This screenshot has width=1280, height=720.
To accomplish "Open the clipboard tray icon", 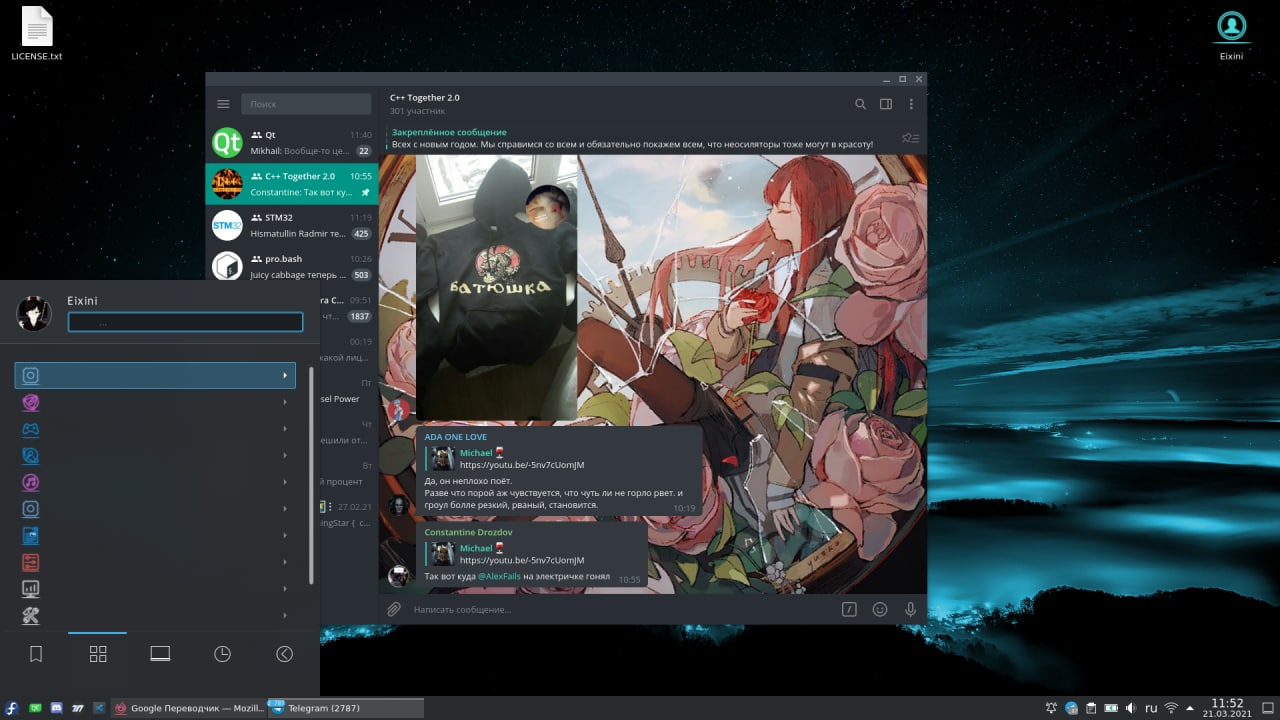I will pos(1091,708).
